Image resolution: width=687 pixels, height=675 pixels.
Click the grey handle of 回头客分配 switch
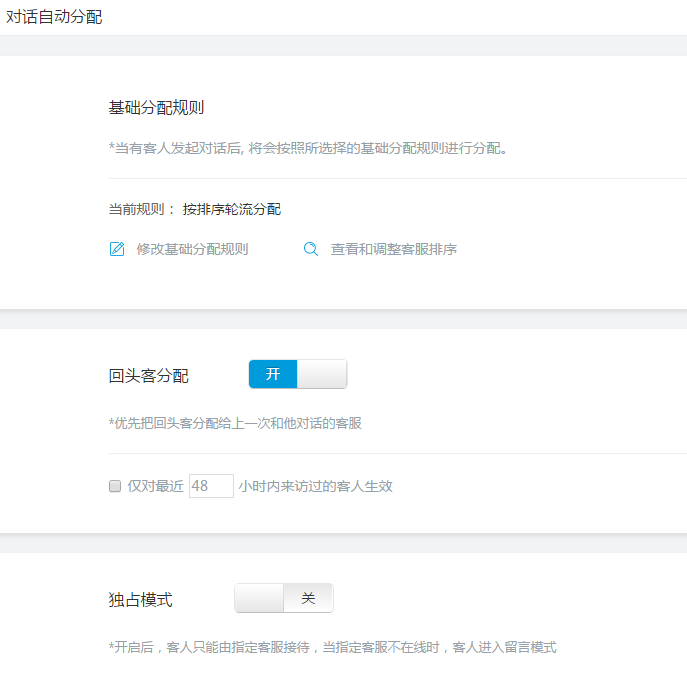tap(322, 374)
